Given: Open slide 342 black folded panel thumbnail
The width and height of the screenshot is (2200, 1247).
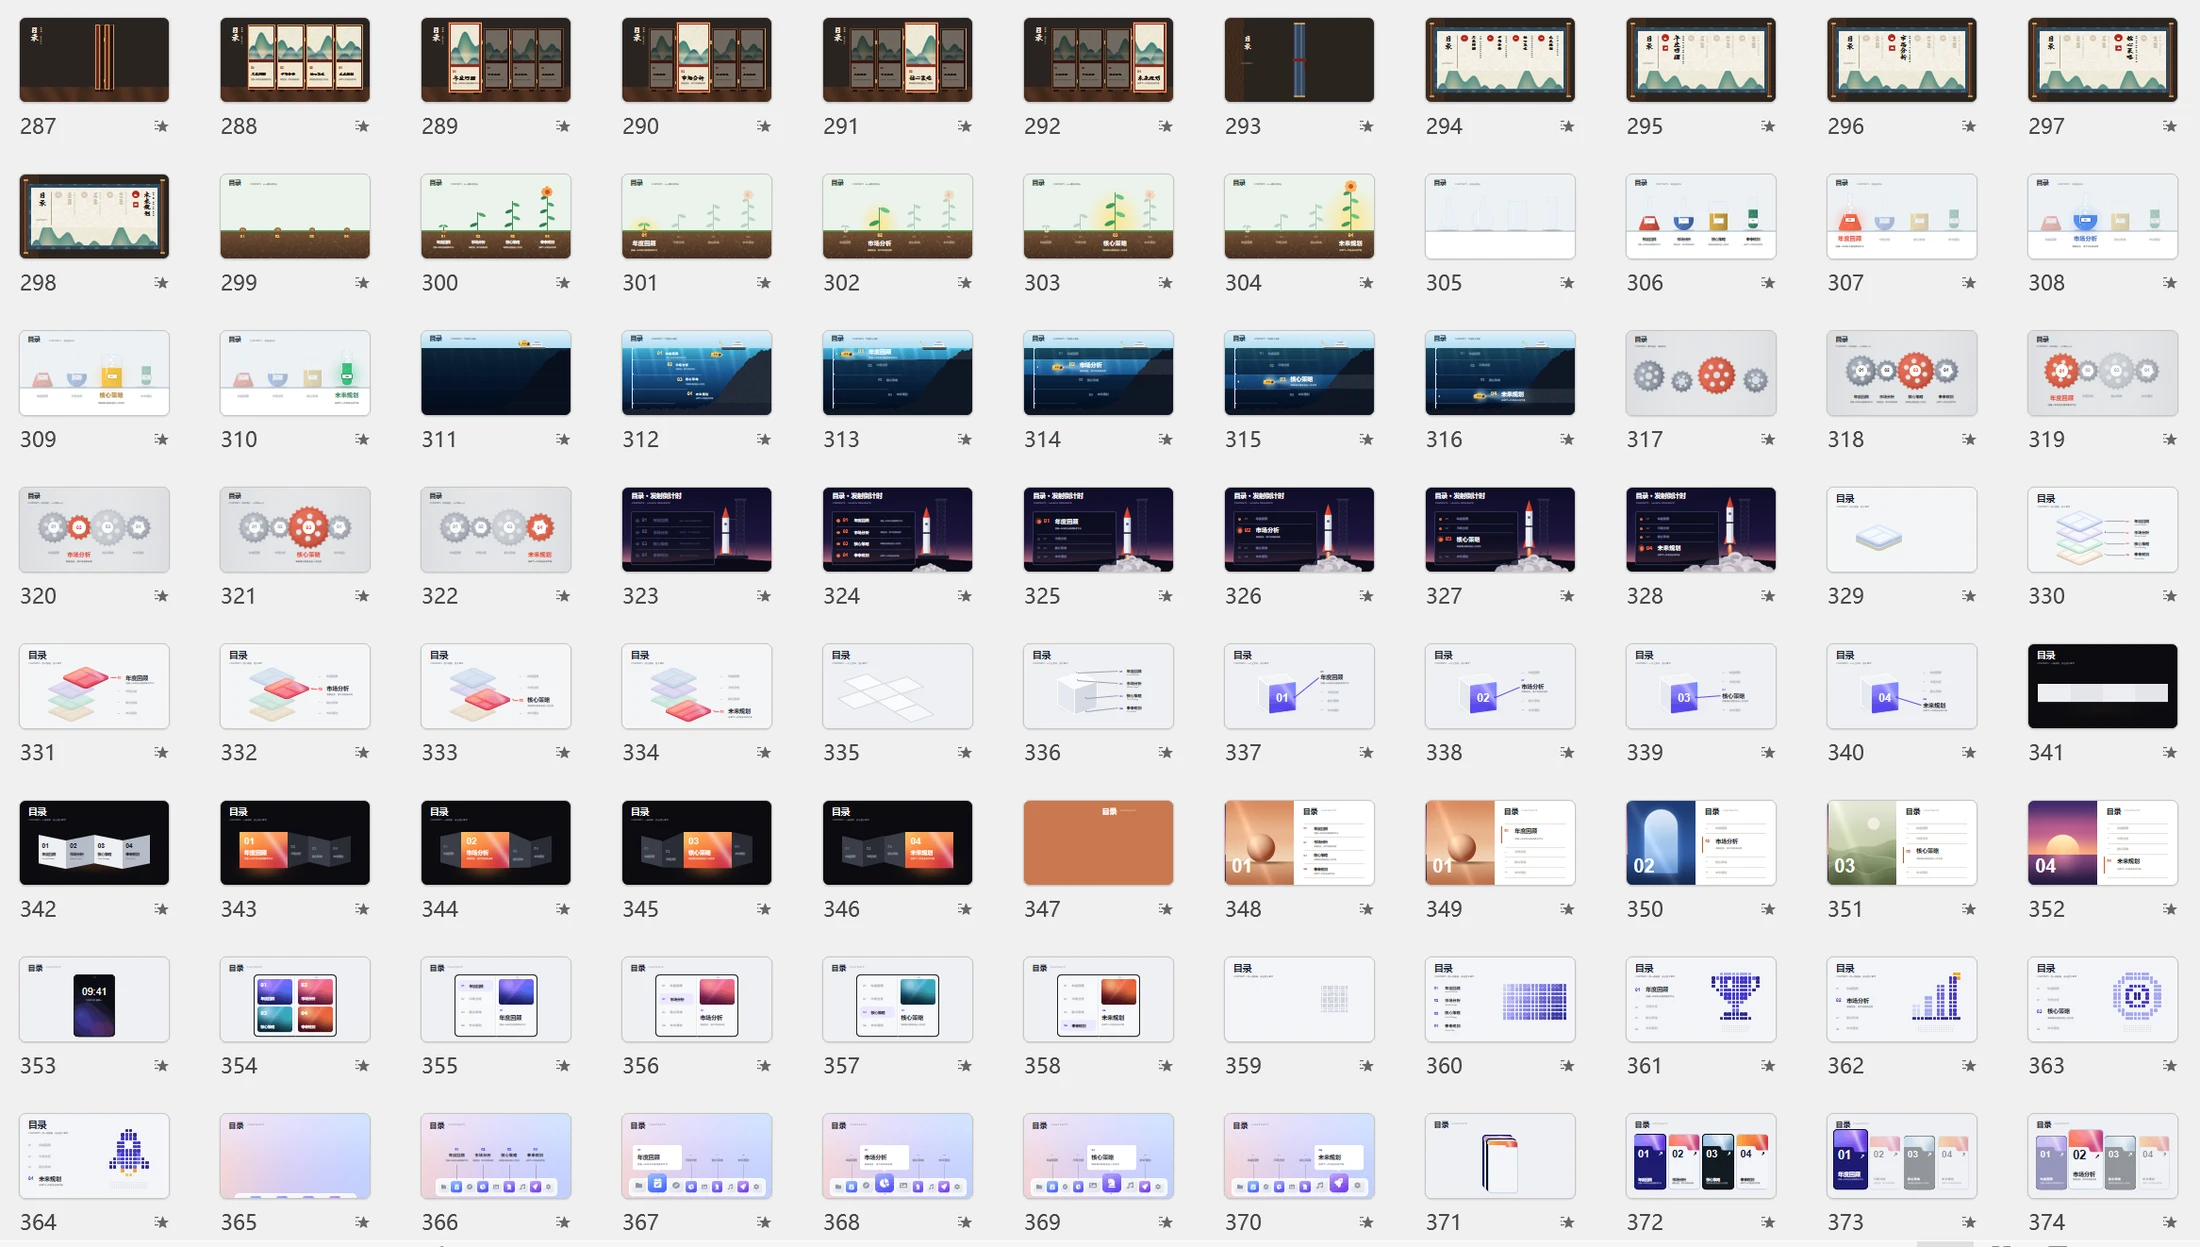Looking at the screenshot, I should click(x=94, y=843).
